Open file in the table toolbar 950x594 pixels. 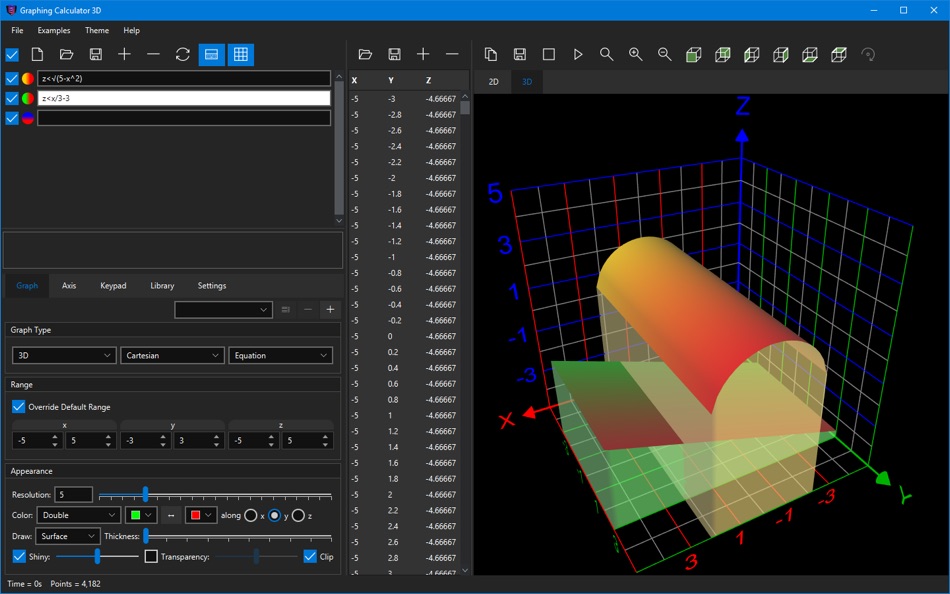click(365, 55)
